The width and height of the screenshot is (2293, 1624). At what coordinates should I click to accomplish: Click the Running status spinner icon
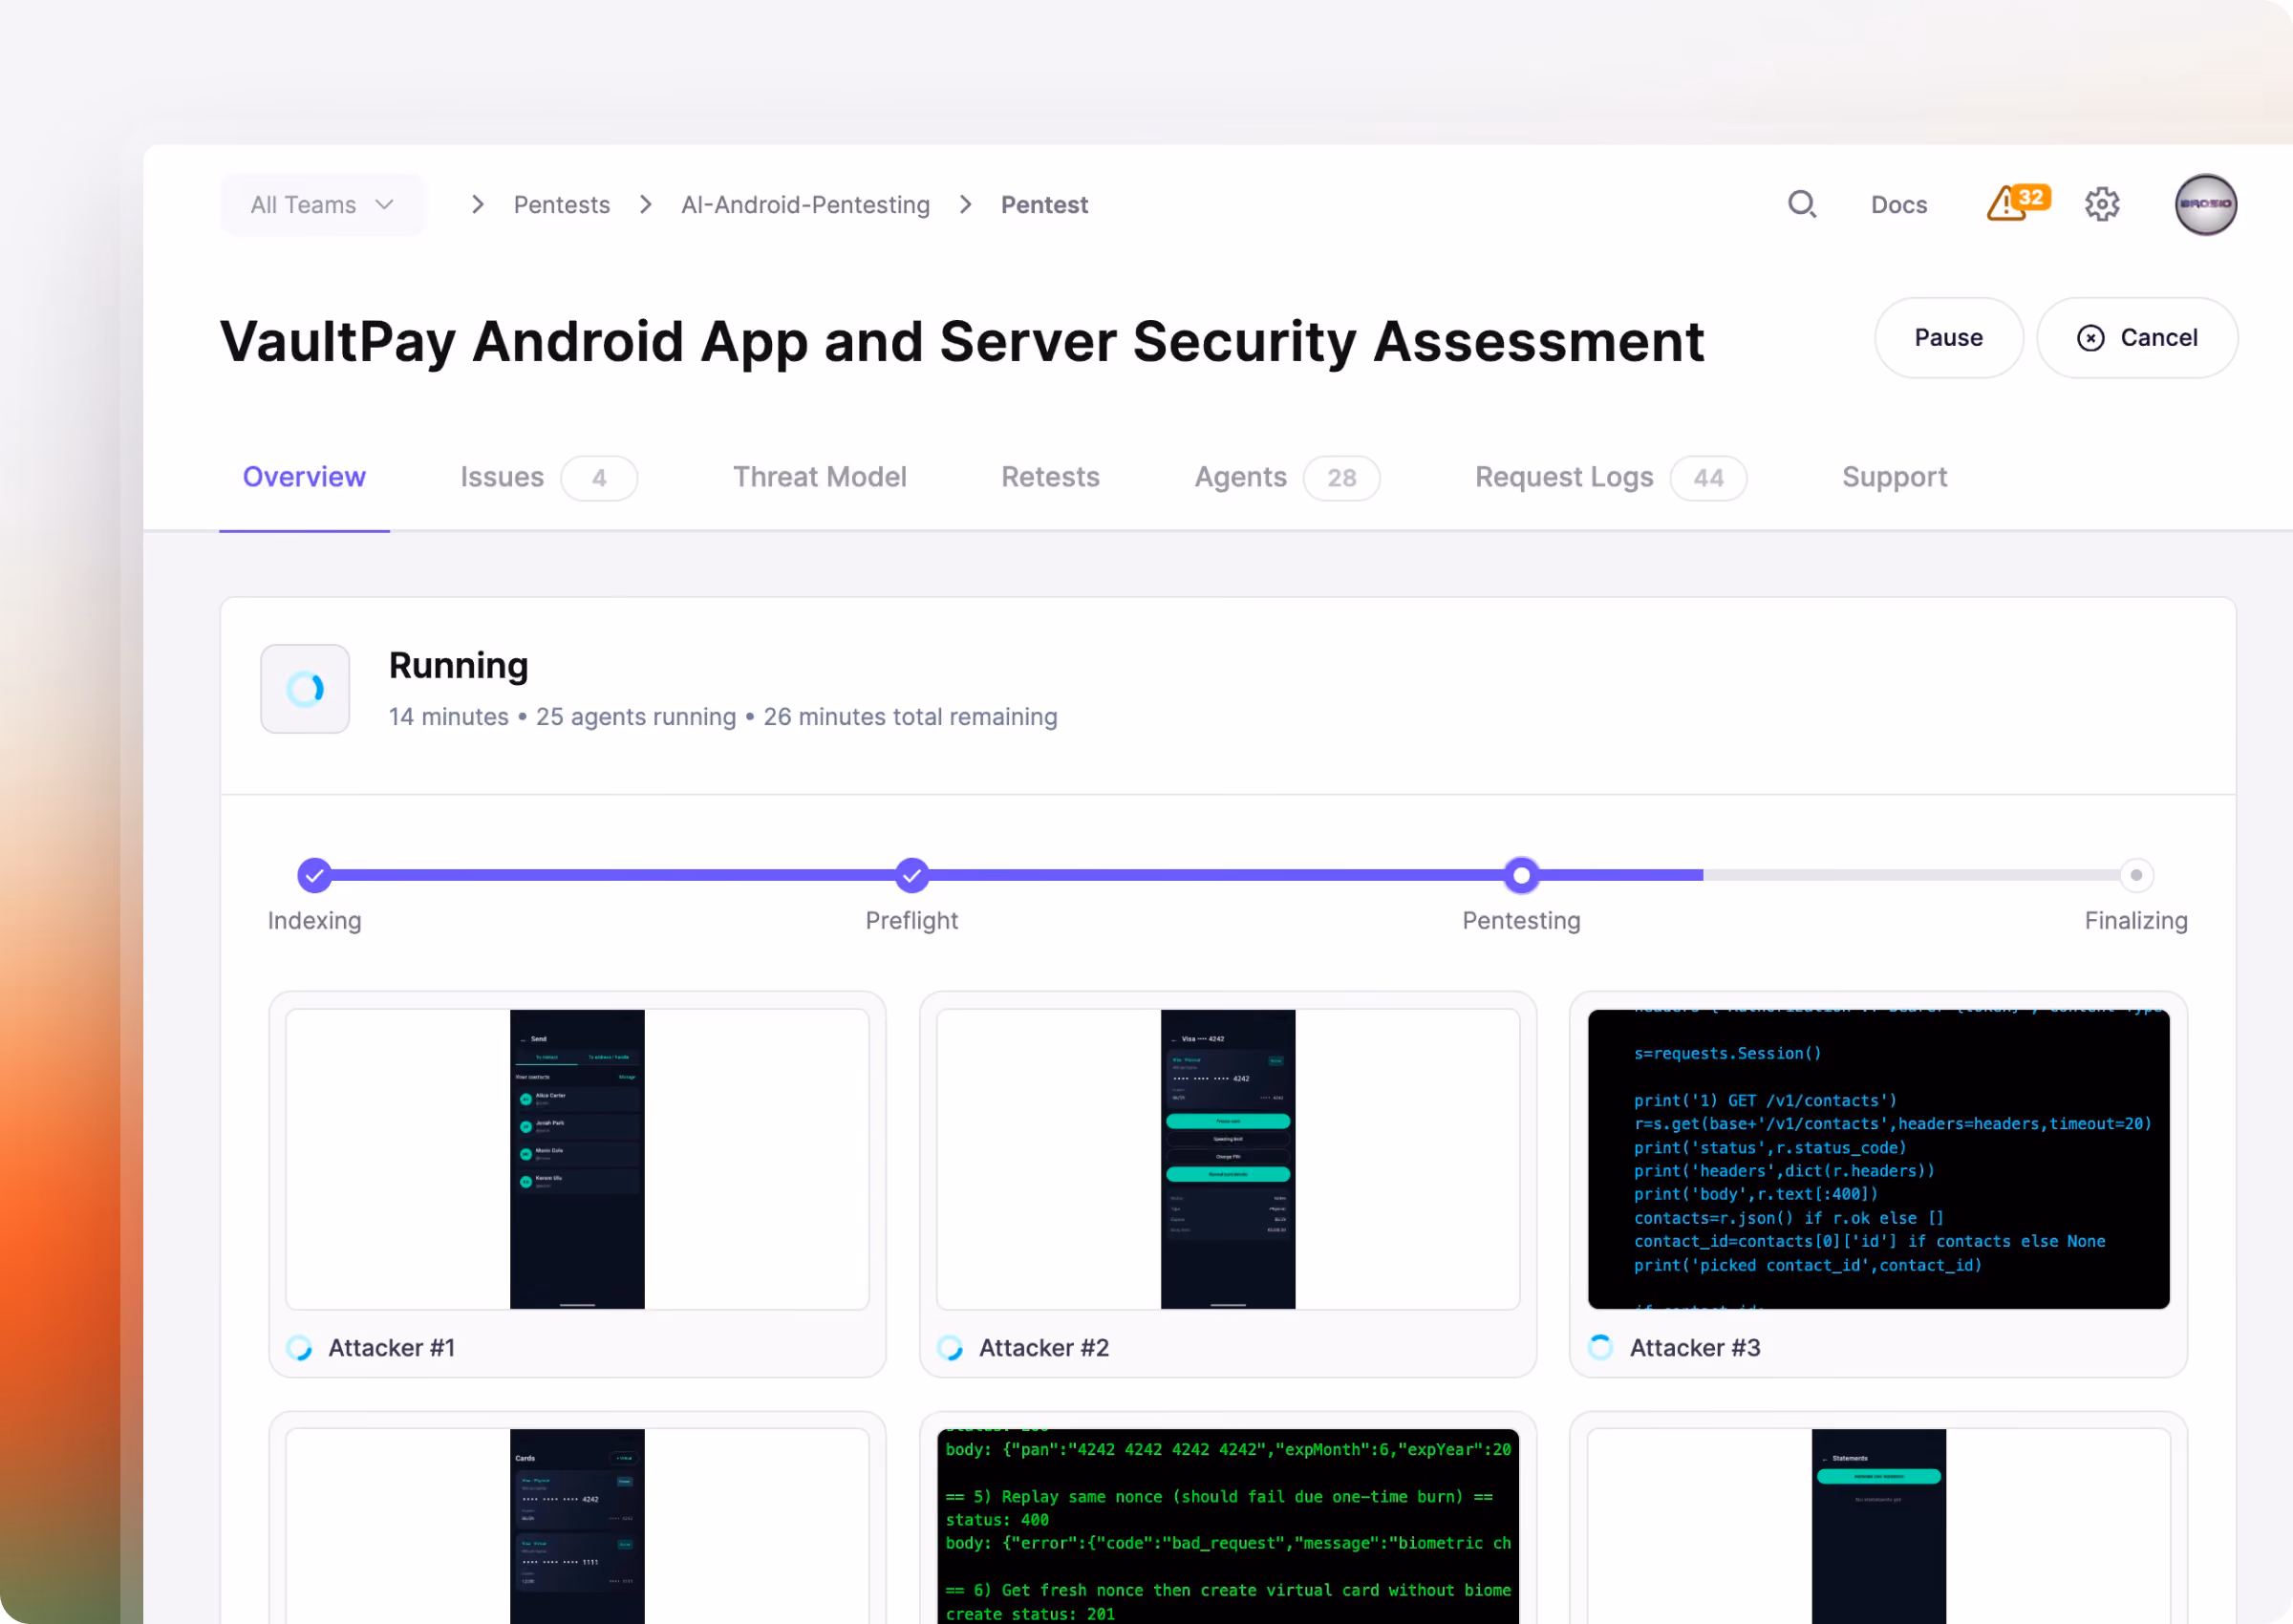[305, 689]
